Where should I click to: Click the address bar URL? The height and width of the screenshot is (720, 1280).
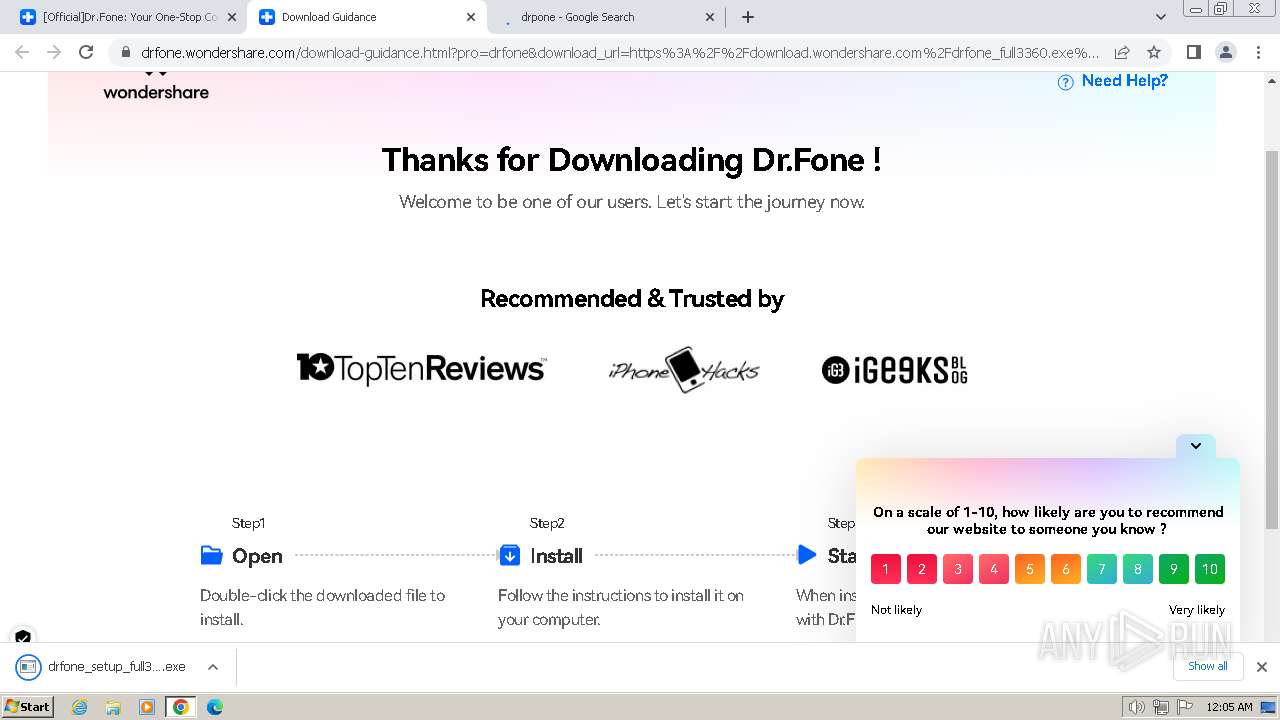point(620,52)
